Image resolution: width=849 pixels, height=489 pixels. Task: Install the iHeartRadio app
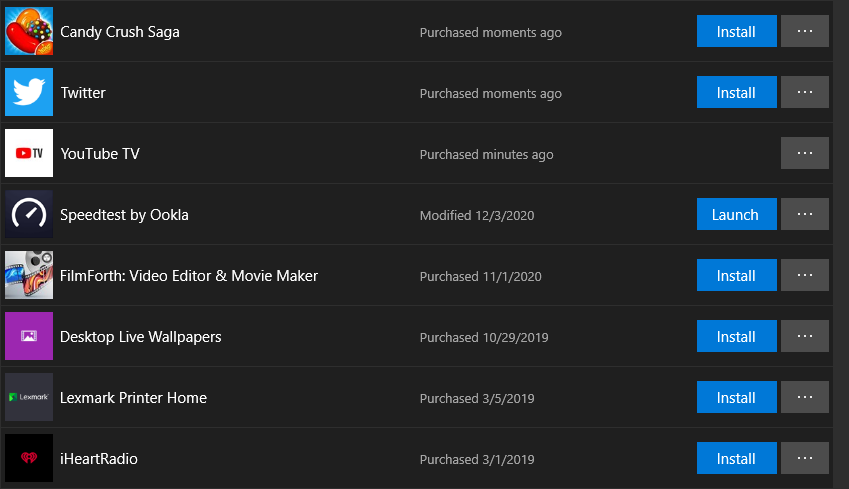[x=736, y=458]
